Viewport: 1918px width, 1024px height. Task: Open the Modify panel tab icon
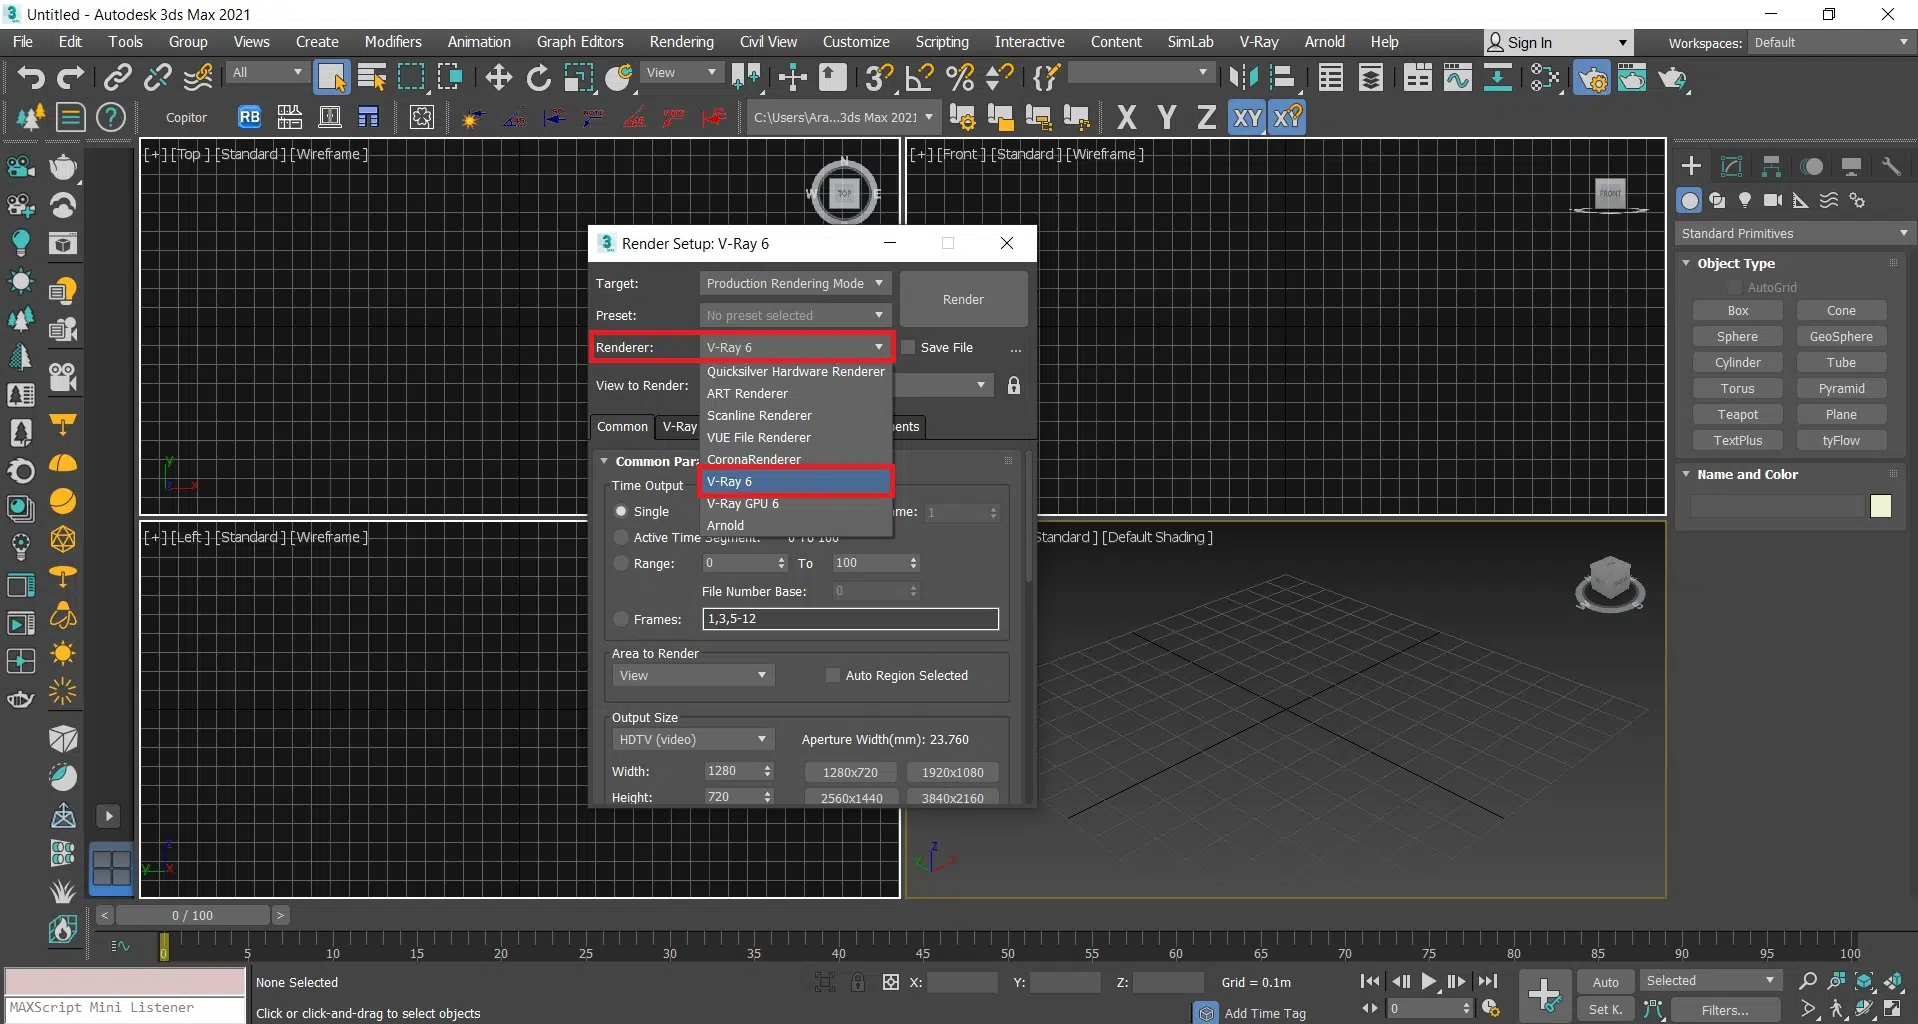point(1731,167)
